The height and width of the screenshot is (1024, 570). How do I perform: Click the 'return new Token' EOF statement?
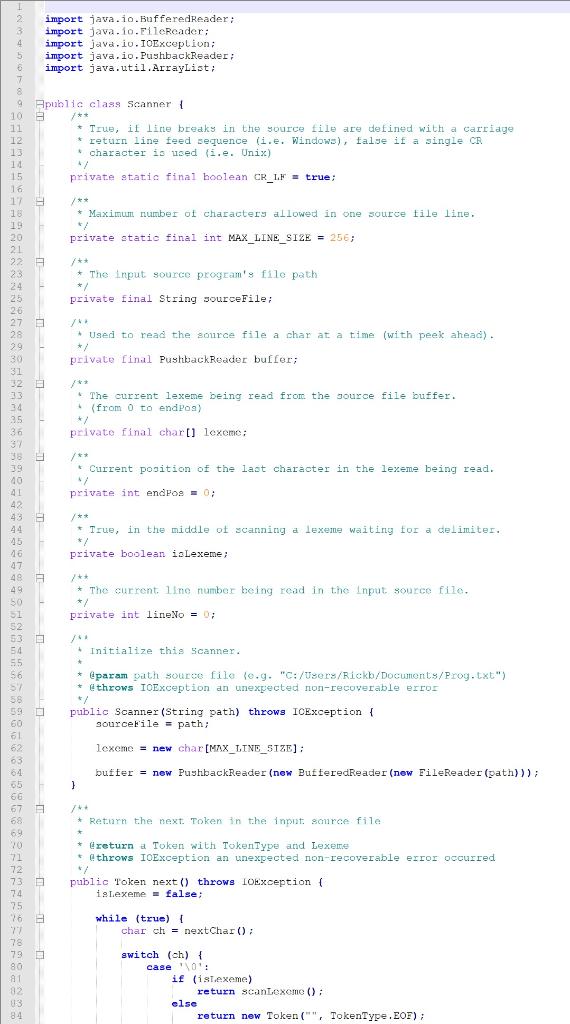[x=311, y=1016]
